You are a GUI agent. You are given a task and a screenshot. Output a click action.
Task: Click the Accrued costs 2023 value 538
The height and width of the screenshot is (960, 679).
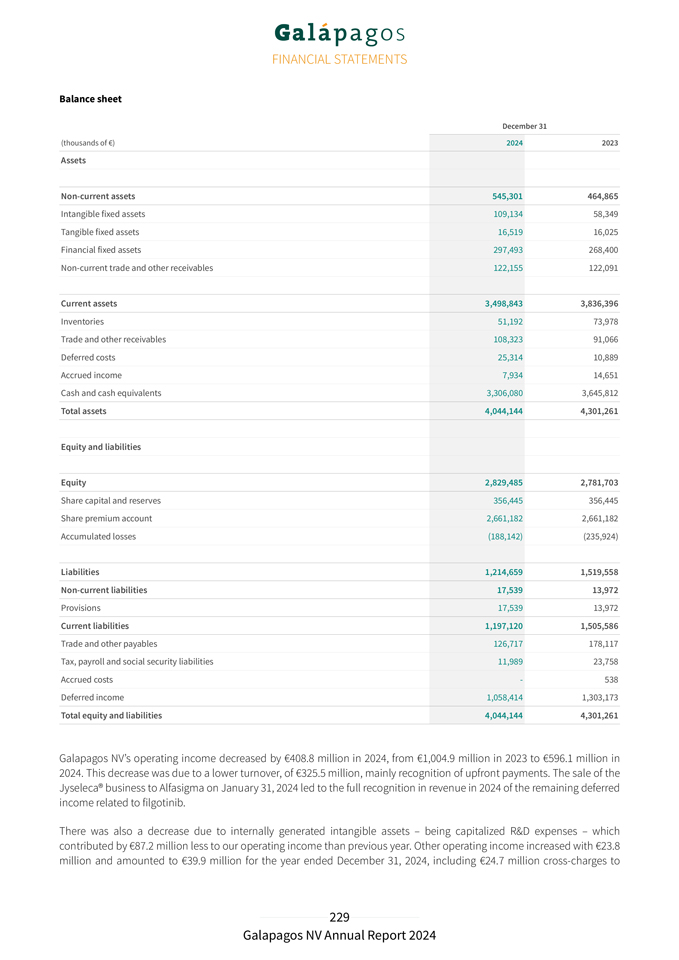609,679
